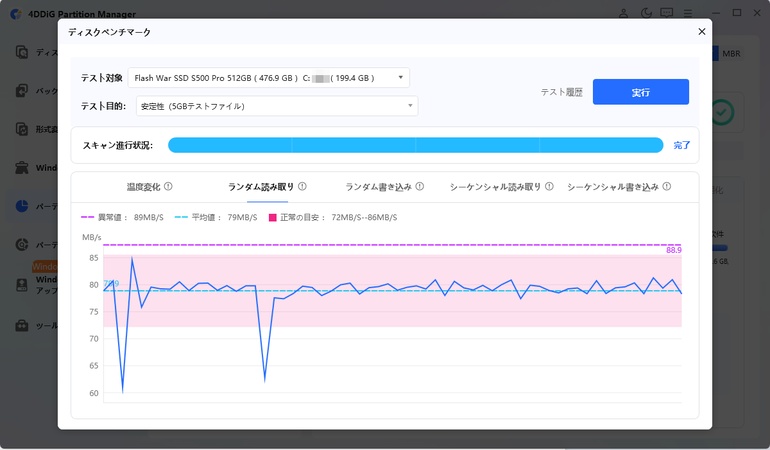The width and height of the screenshot is (770, 450).
Task: Click info icon next to シーケンシャル読み取り
Action: click(x=549, y=186)
